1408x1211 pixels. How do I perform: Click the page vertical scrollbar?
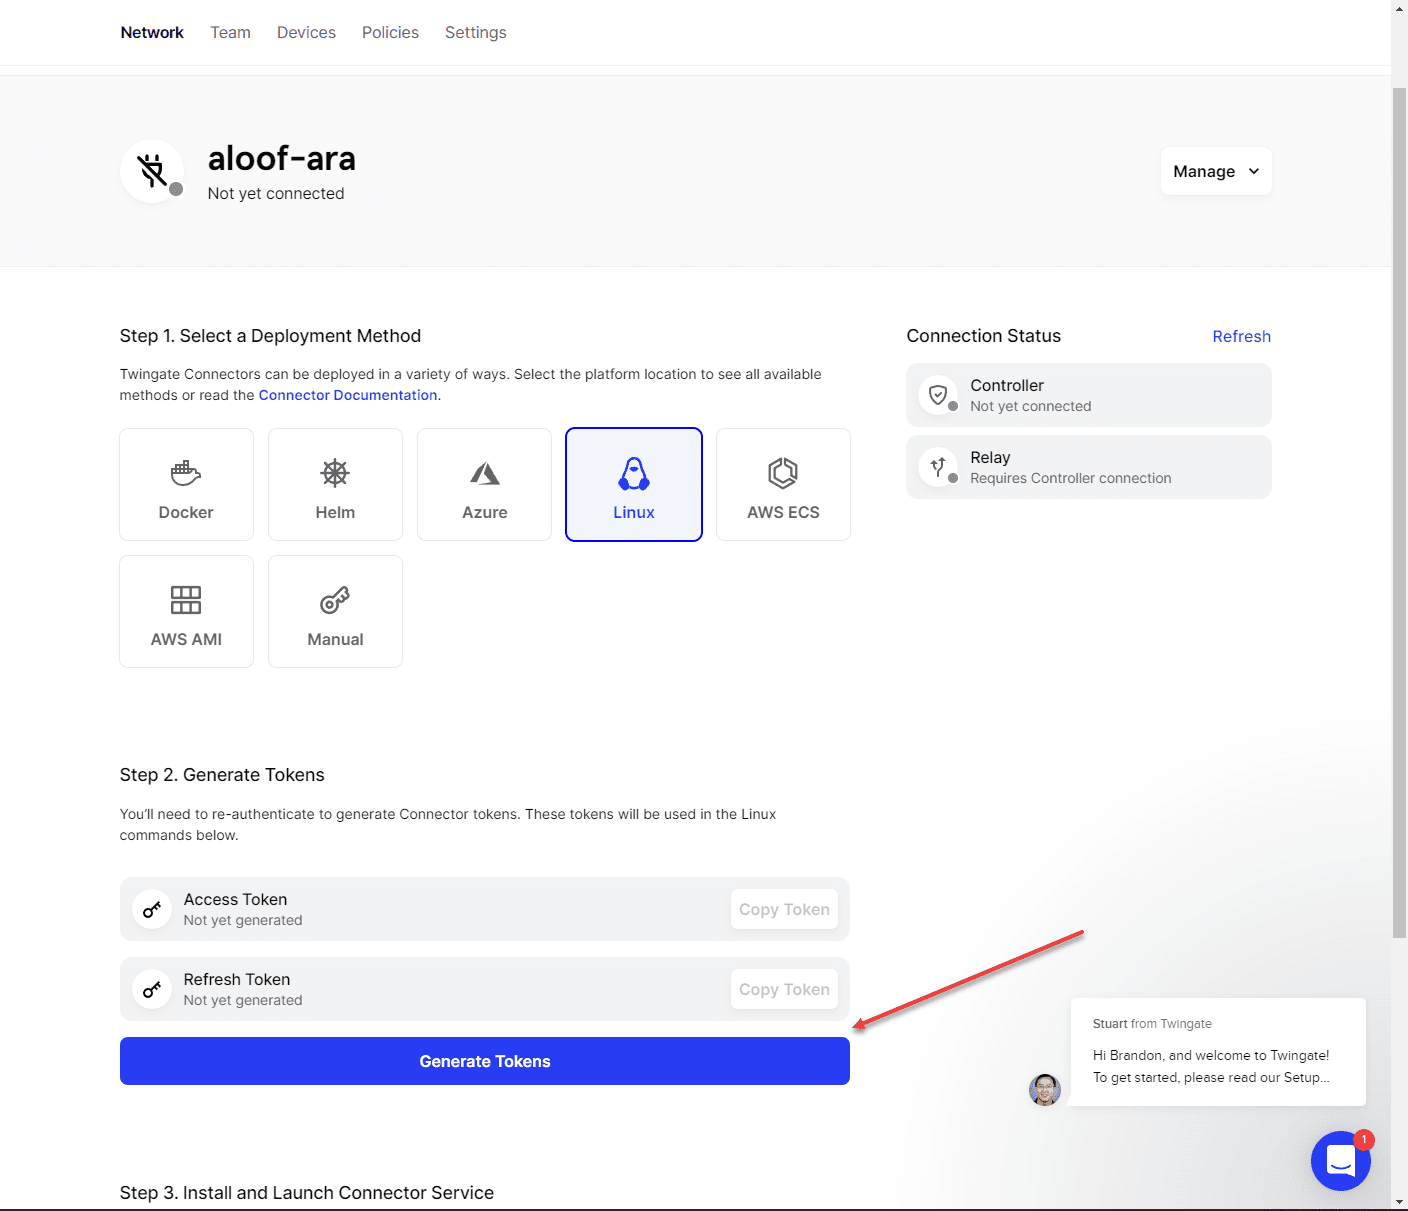[1399, 512]
